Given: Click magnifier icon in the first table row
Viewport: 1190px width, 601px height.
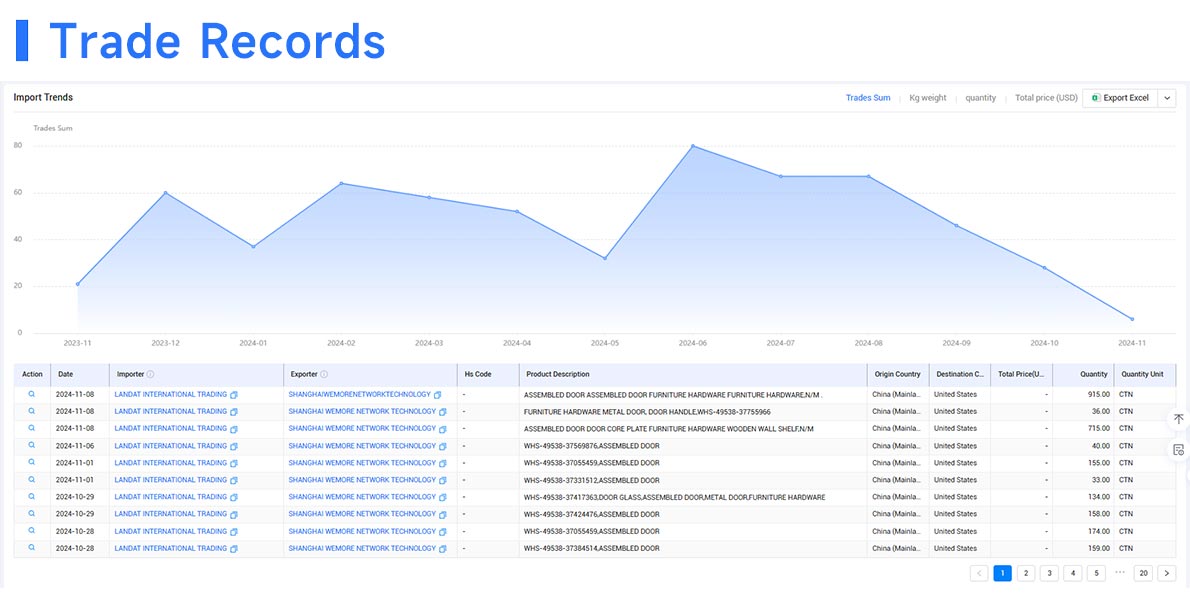Looking at the screenshot, I should [32, 394].
